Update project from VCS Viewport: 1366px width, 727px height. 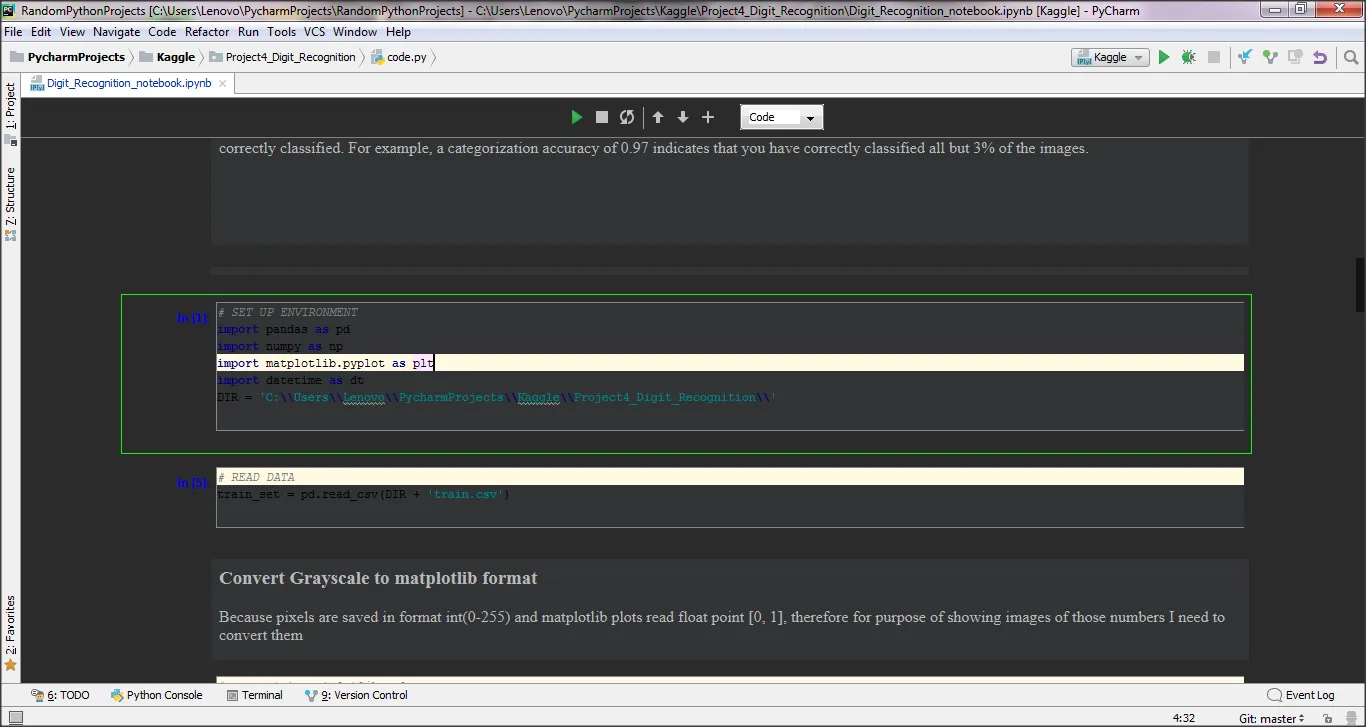coord(1245,57)
